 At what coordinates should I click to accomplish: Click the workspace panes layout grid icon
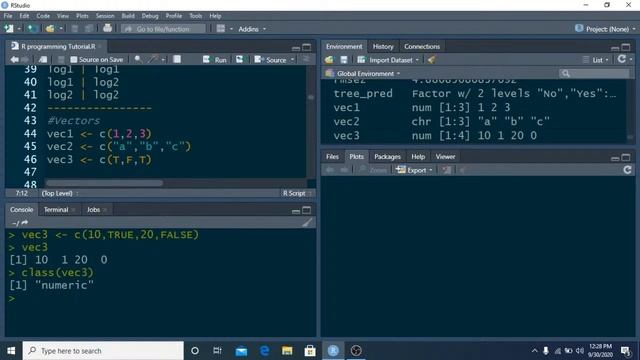pos(221,29)
